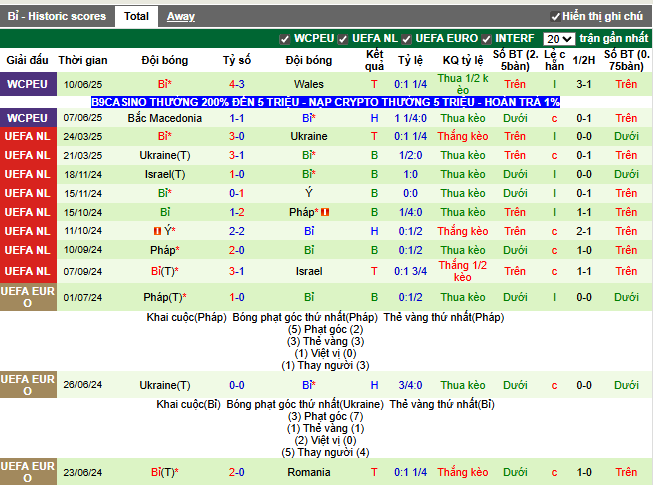The height and width of the screenshot is (485, 653).
Task: Select team name Bắc Macedonia
Action: [x=164, y=118]
